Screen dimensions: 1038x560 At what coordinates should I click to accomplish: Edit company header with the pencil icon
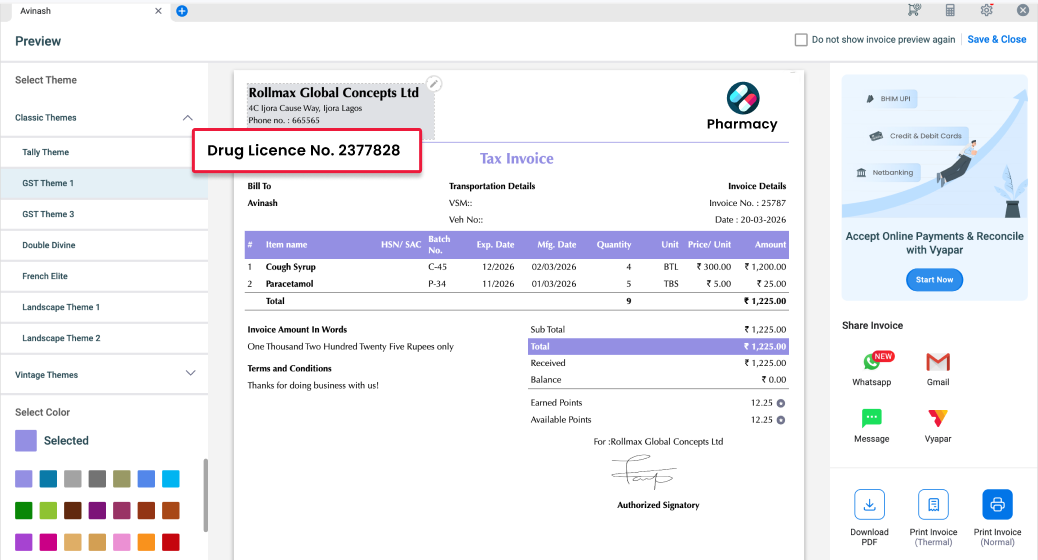point(434,83)
